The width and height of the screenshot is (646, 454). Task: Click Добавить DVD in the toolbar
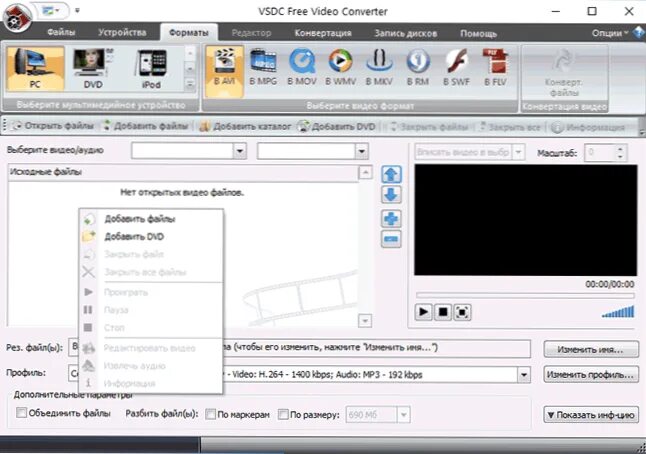tap(337, 126)
